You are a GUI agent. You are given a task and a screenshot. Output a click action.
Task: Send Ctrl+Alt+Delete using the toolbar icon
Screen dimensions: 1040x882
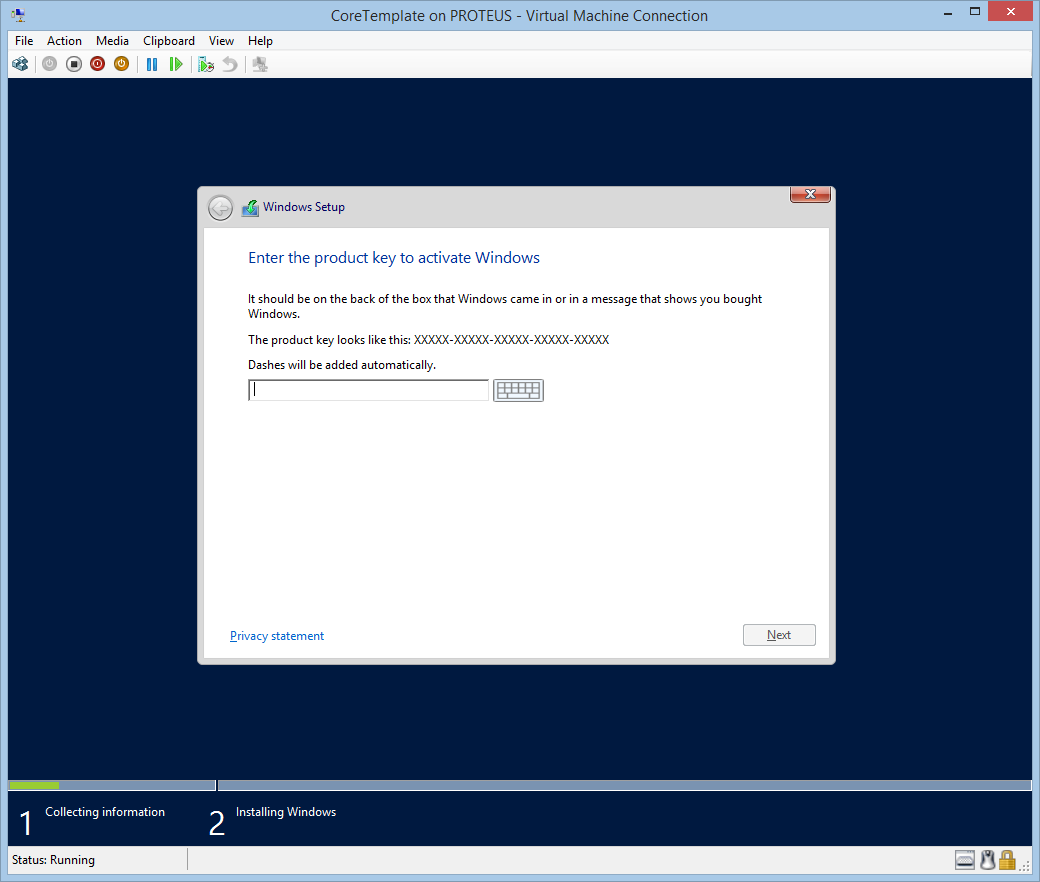20,64
